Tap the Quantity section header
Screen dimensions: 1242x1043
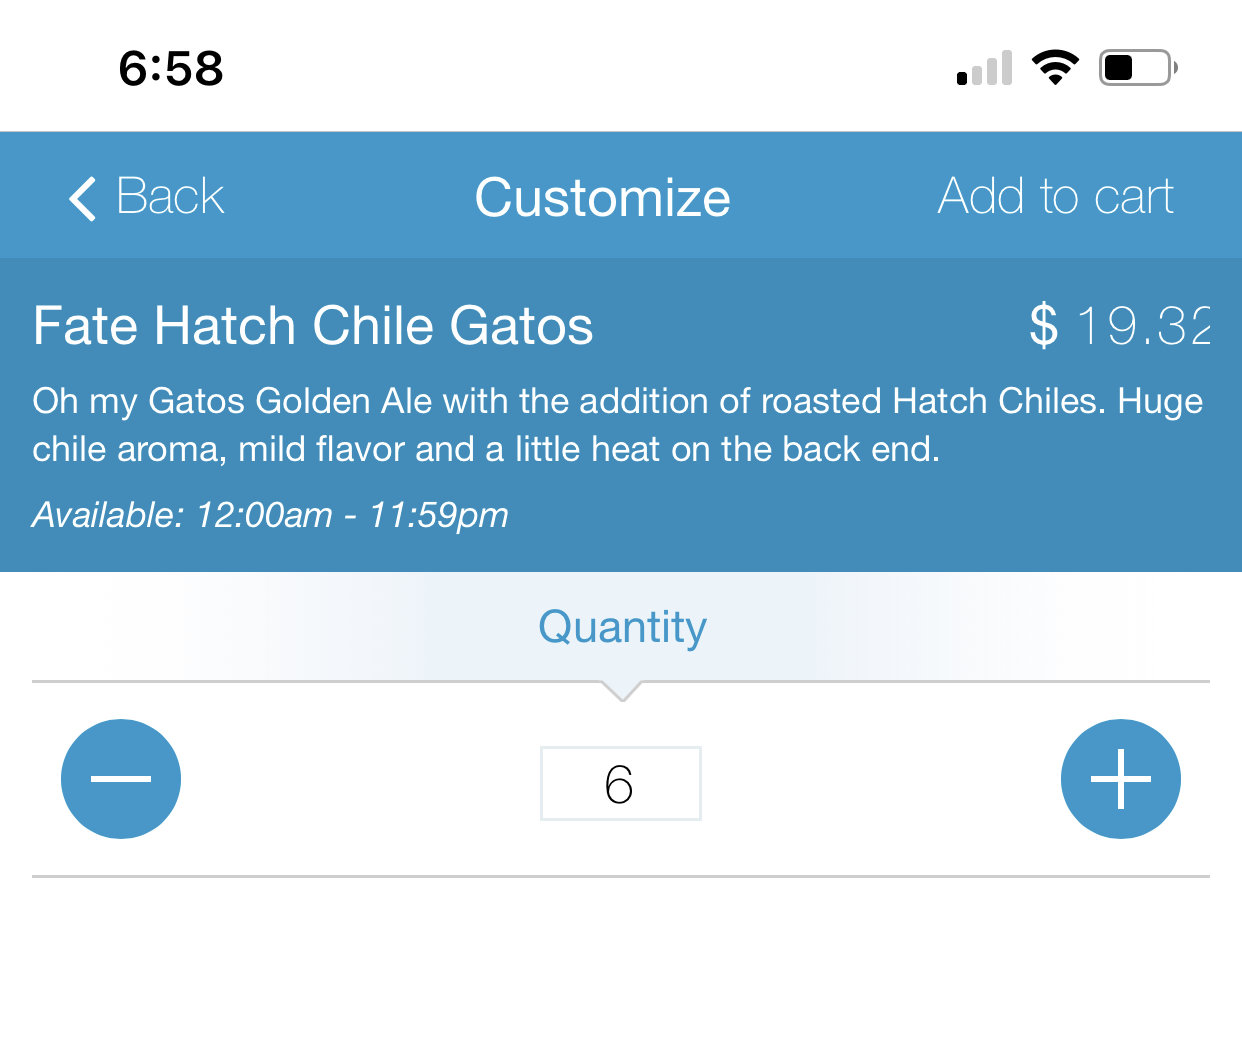pos(622,628)
